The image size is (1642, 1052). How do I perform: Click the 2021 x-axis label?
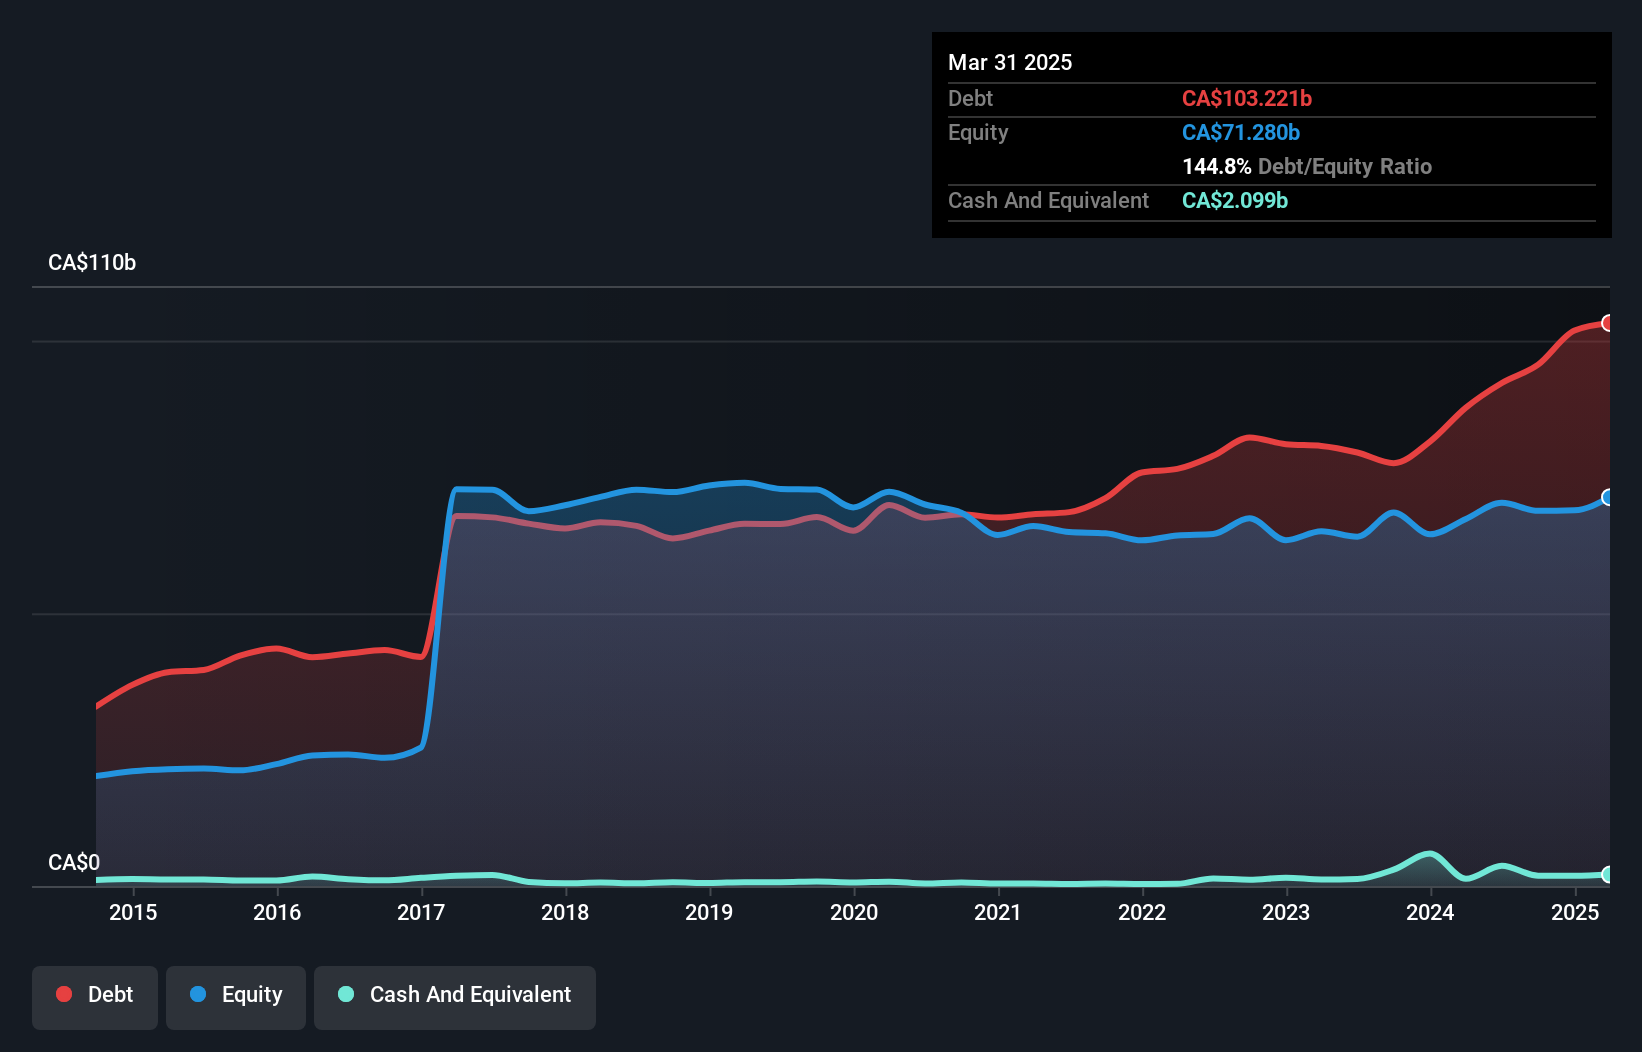pos(998,912)
